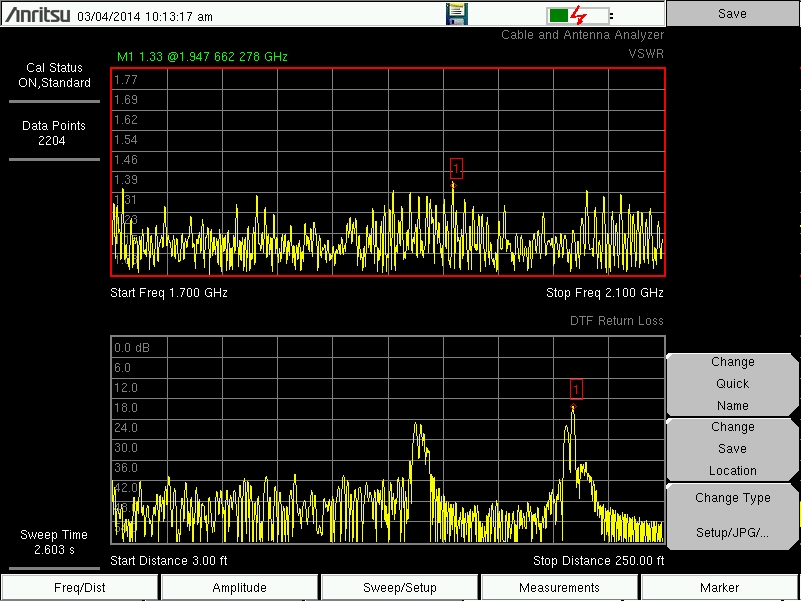801x601 pixels.
Task: Open the Sweep/Setup menu
Action: click(400, 588)
